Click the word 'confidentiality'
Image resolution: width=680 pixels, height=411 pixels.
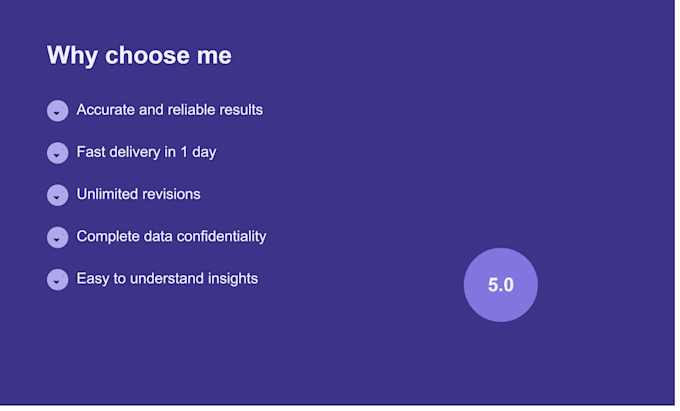221,237
